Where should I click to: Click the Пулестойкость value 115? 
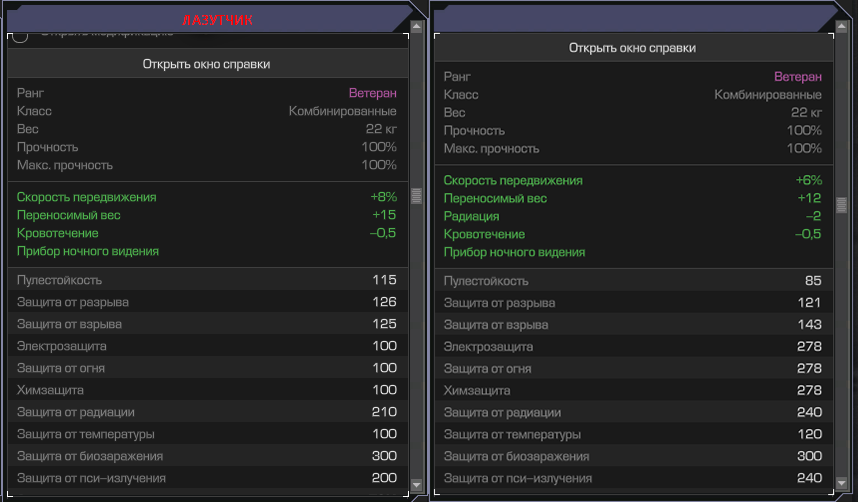click(384, 280)
